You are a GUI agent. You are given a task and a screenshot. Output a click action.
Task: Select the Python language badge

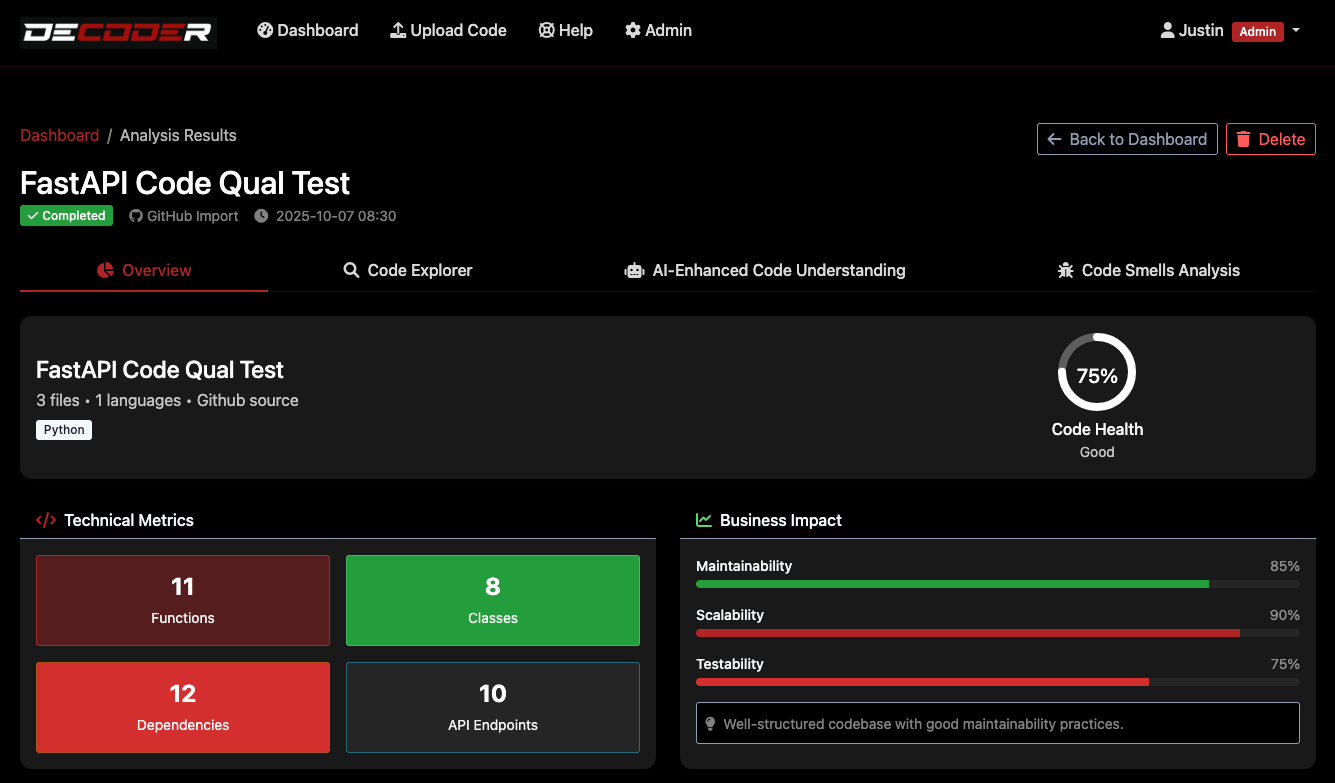63,429
